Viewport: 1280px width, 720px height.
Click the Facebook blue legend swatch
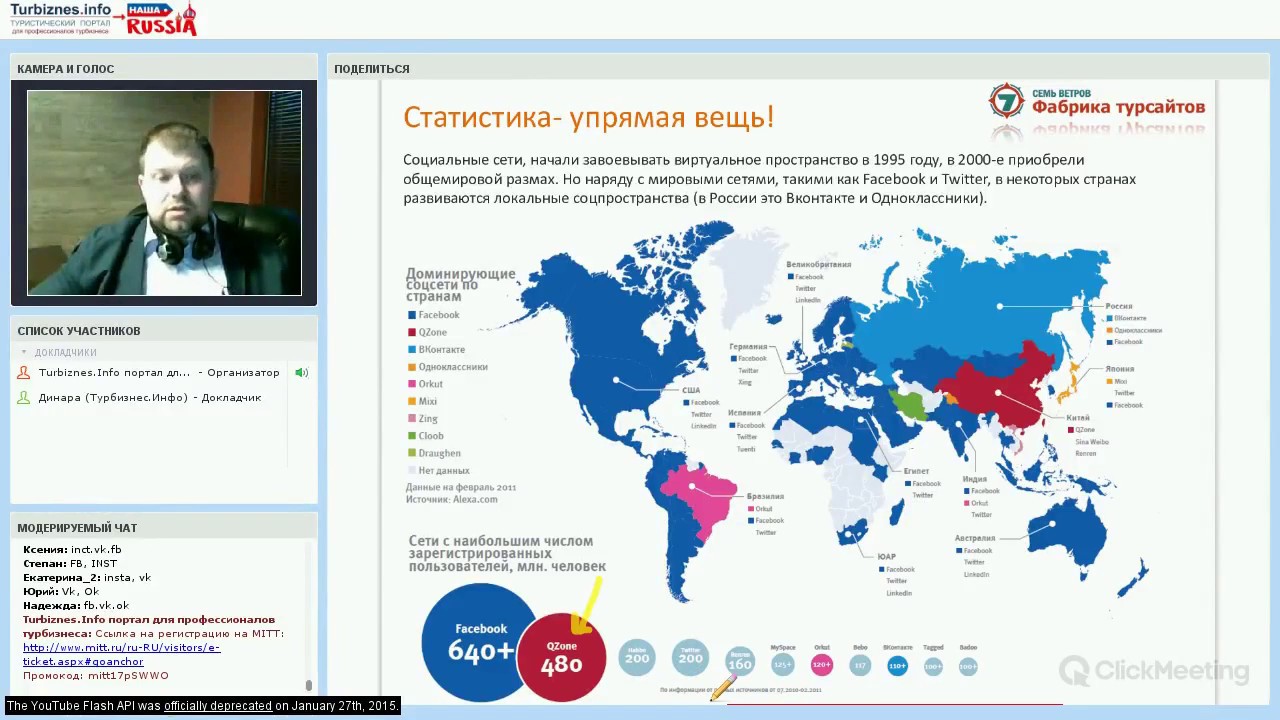click(411, 315)
